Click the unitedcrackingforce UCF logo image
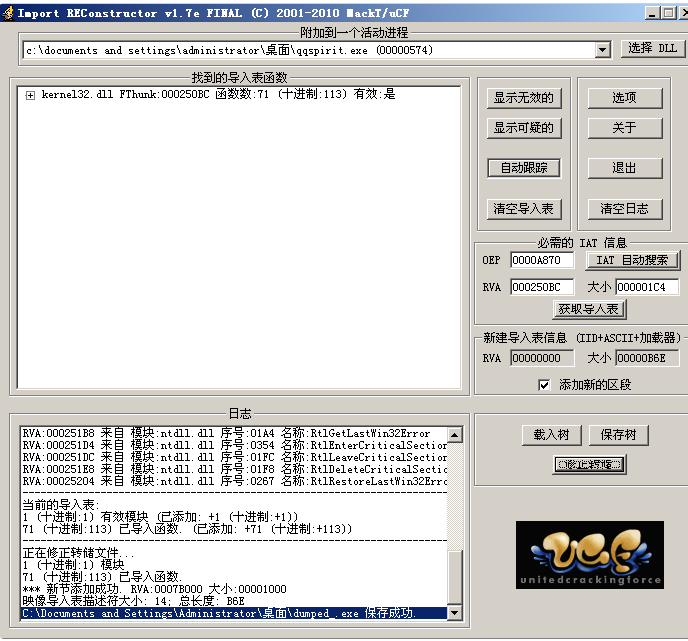The image size is (688, 641). point(590,555)
